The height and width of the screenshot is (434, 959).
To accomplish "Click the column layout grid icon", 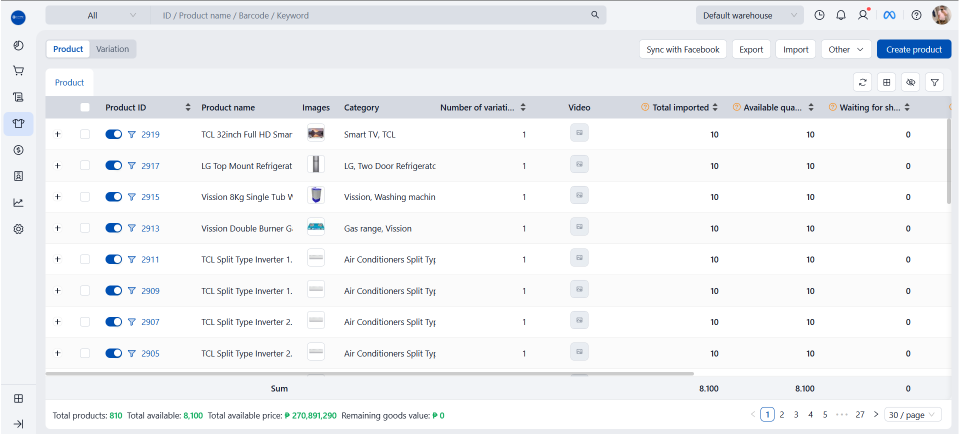I will click(887, 82).
